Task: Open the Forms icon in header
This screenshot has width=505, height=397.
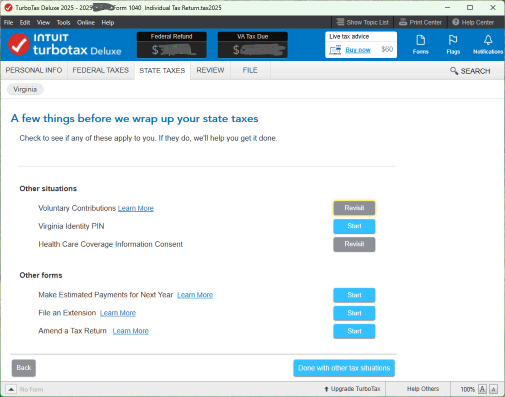Action: pyautogui.click(x=420, y=44)
